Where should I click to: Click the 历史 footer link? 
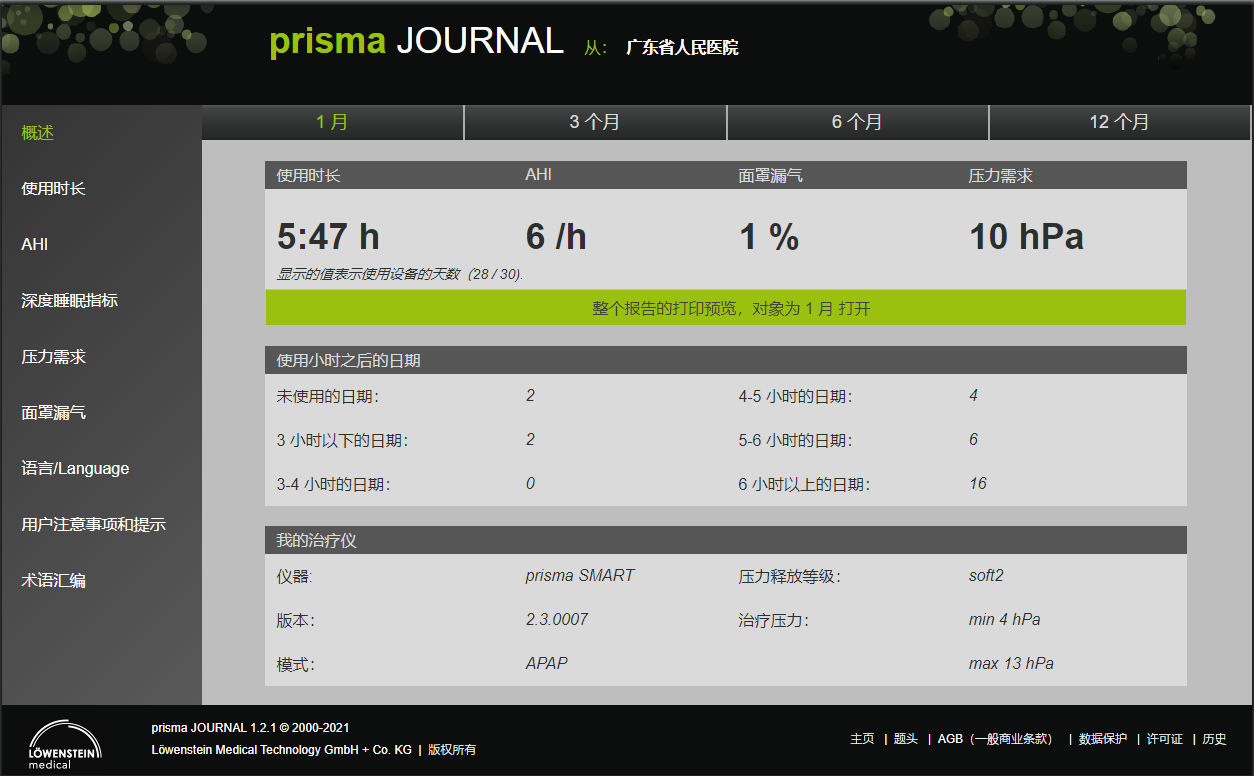click(x=1214, y=739)
